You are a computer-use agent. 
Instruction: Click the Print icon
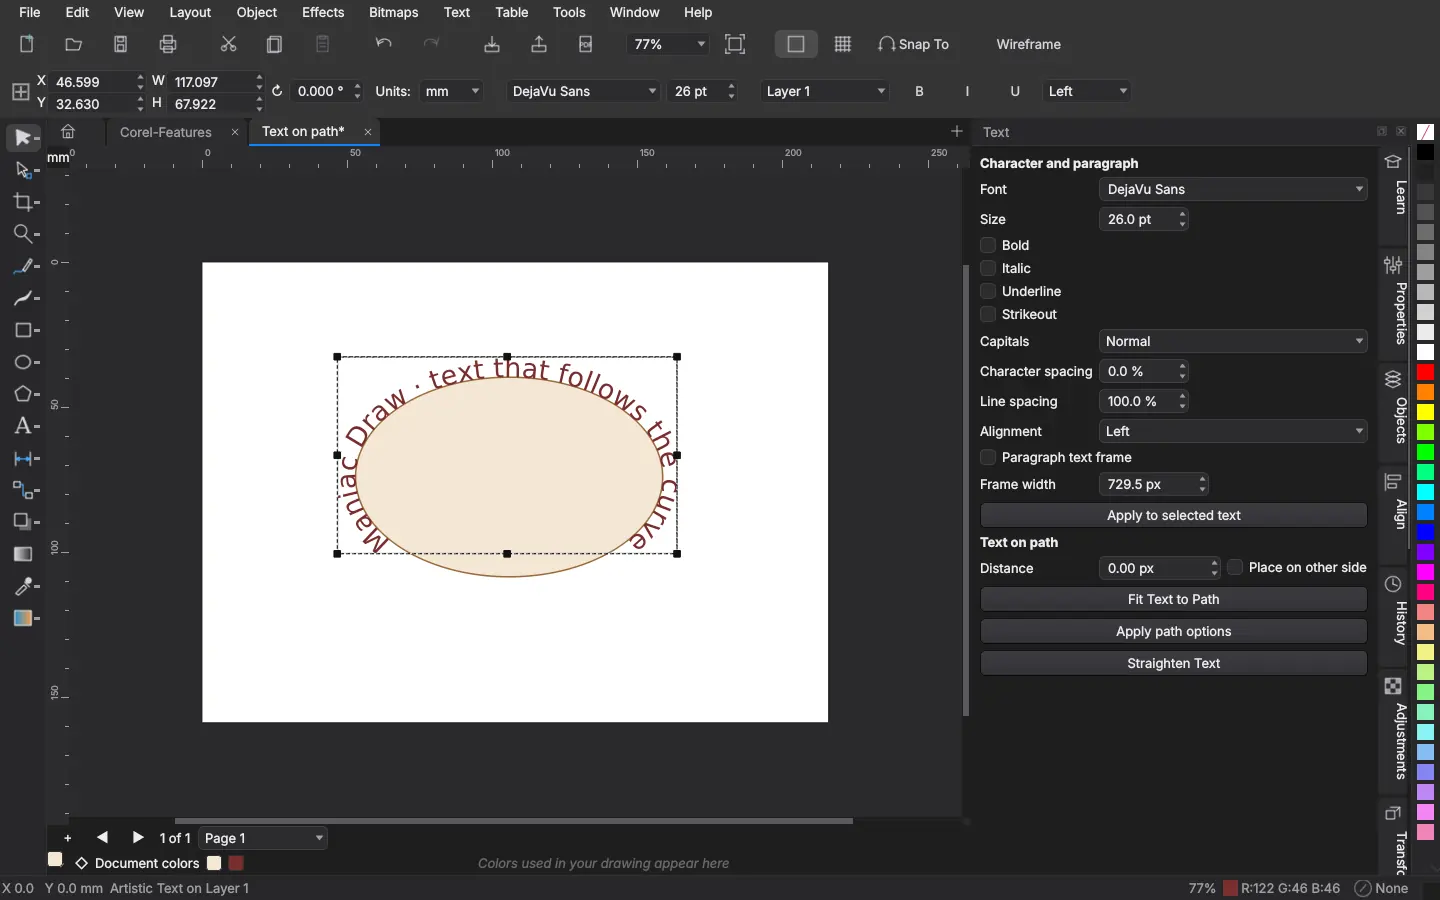click(x=169, y=45)
